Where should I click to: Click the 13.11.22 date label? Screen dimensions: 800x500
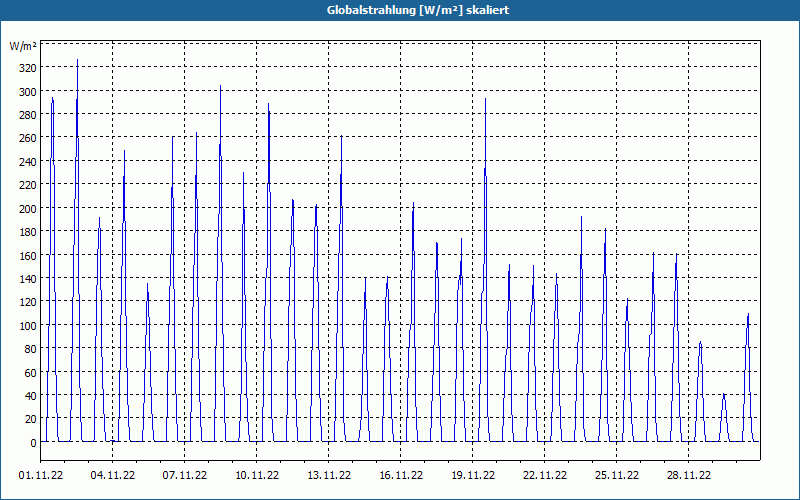point(329,475)
